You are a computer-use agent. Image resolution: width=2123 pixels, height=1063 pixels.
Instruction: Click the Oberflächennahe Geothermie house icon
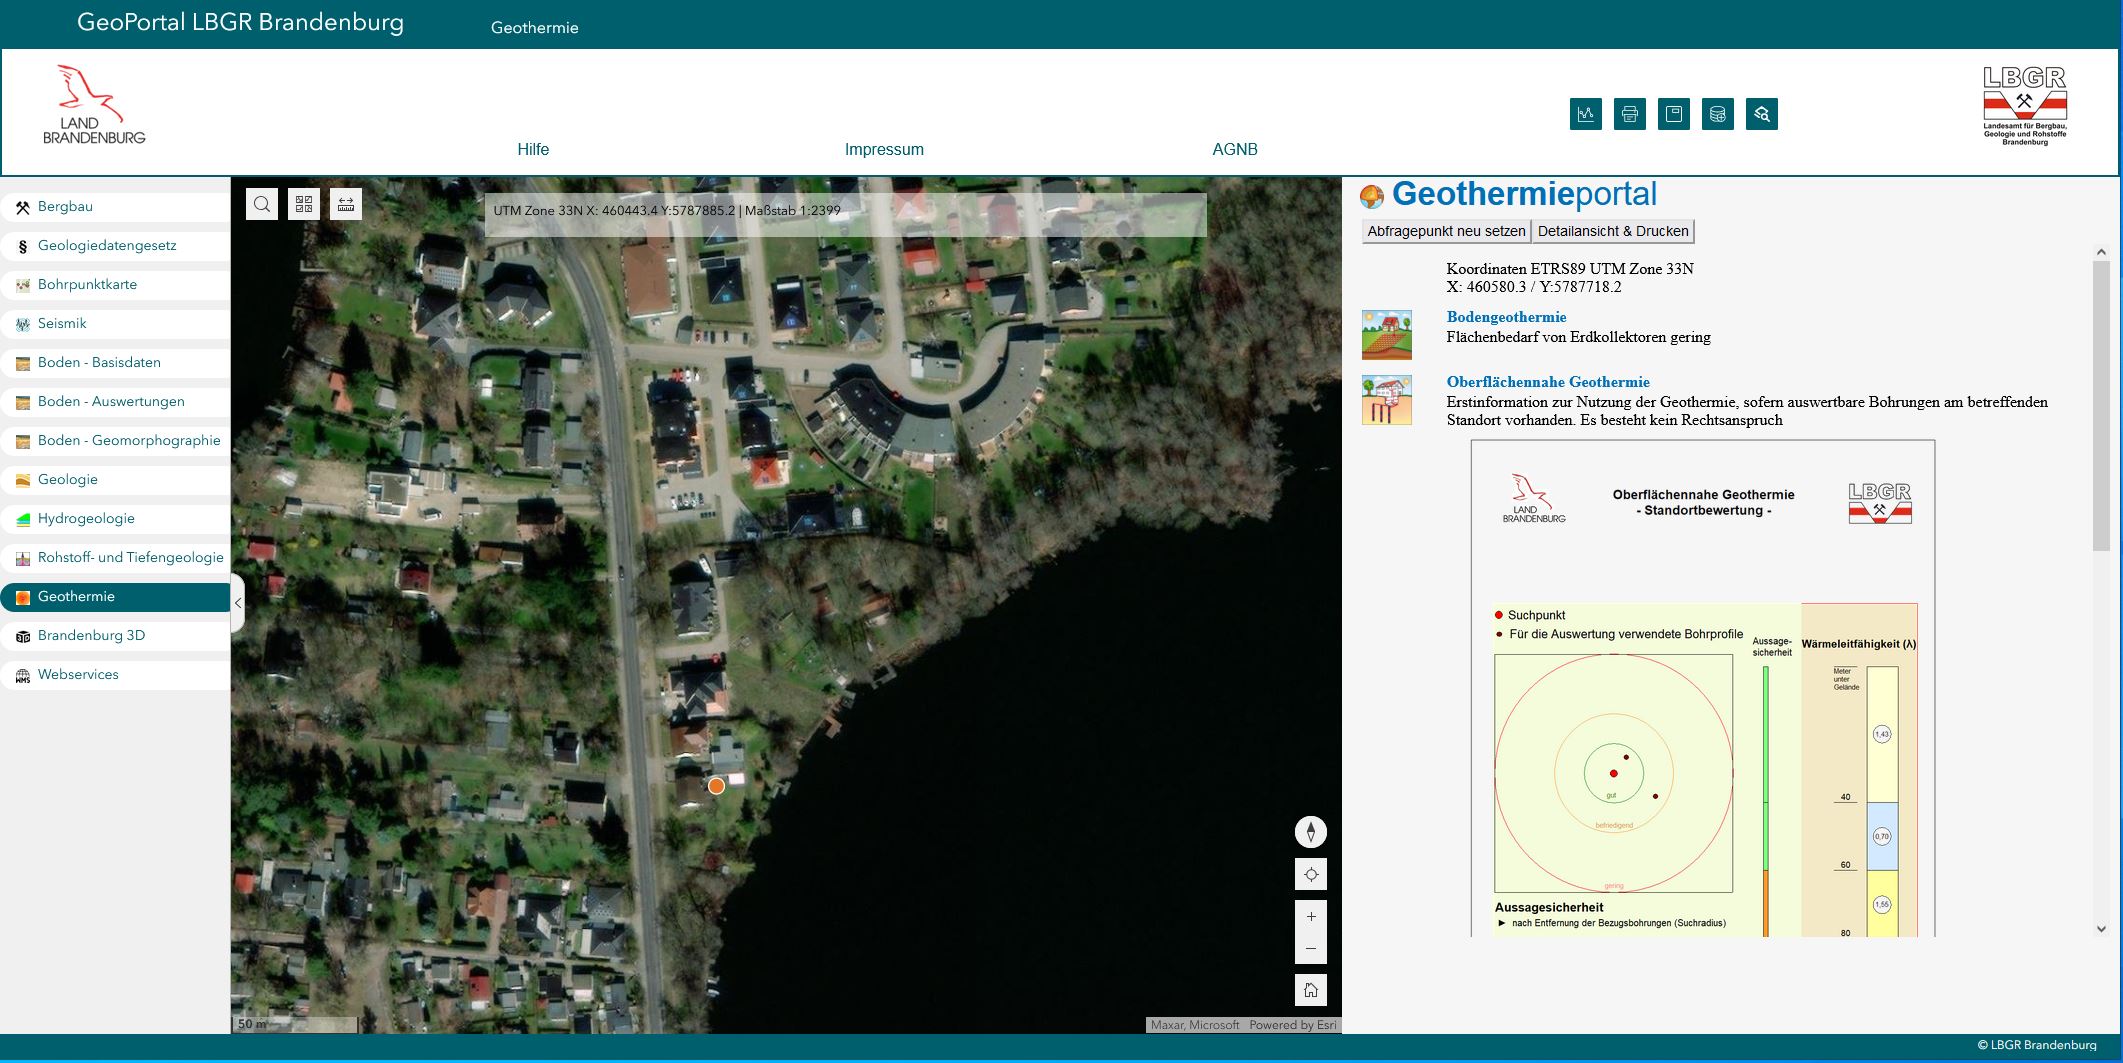1387,400
